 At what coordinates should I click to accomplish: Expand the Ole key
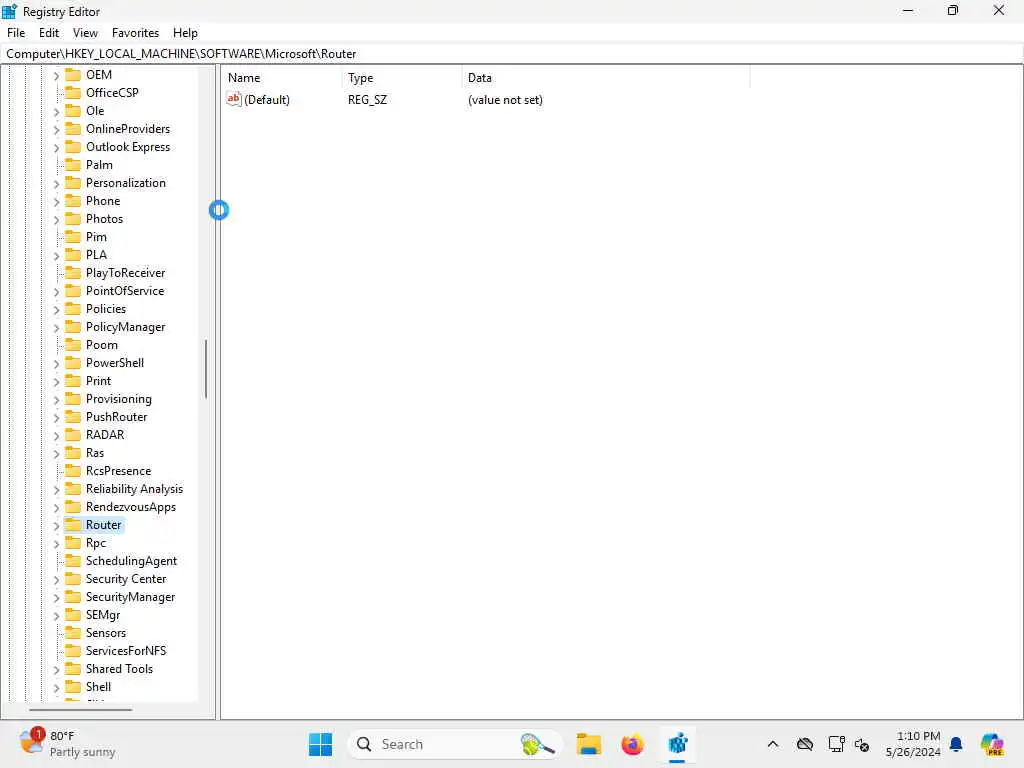tap(56, 112)
